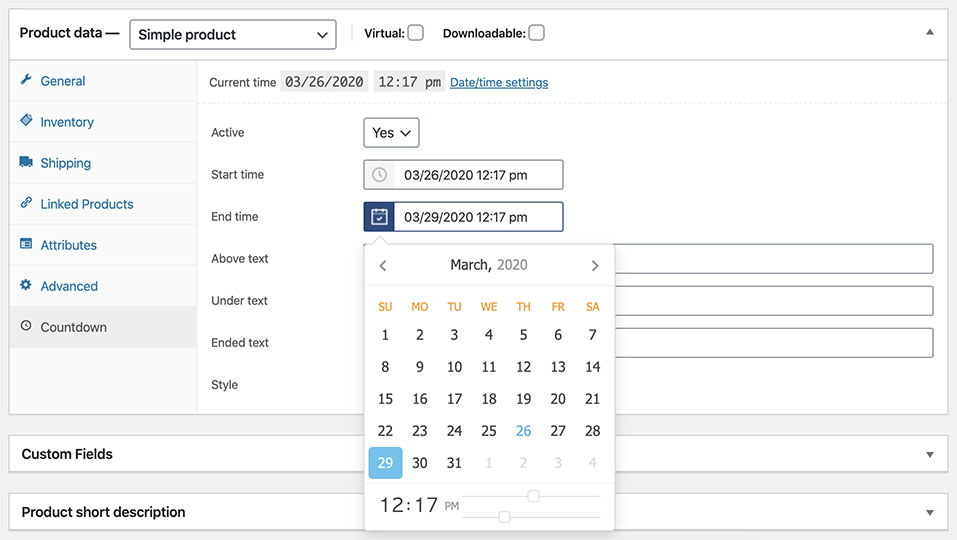Click the hour slider handle

click(x=533, y=496)
